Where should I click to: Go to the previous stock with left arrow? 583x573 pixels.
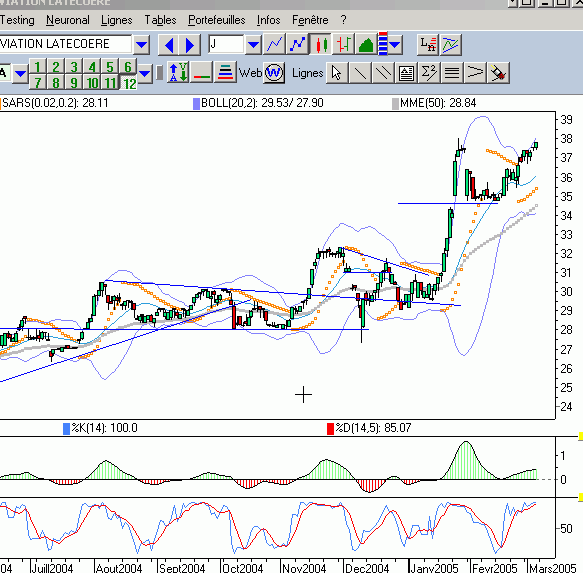pos(169,45)
